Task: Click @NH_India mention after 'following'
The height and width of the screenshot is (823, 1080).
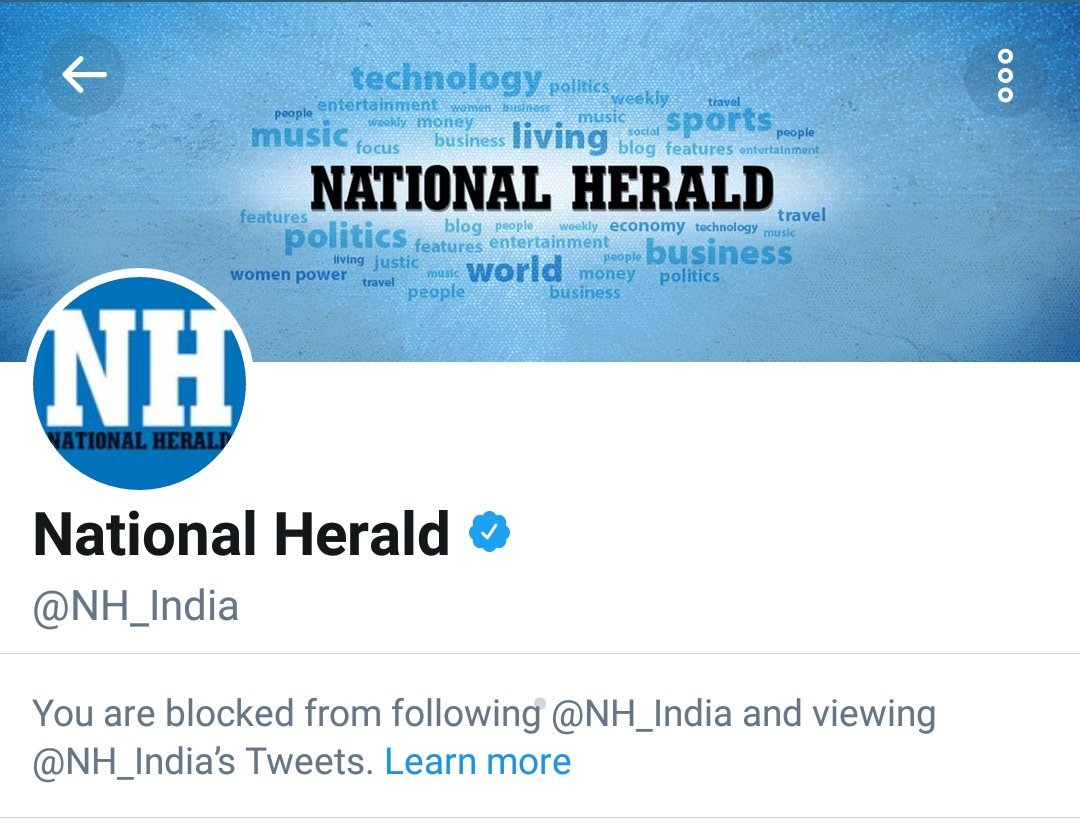Action: tap(641, 714)
